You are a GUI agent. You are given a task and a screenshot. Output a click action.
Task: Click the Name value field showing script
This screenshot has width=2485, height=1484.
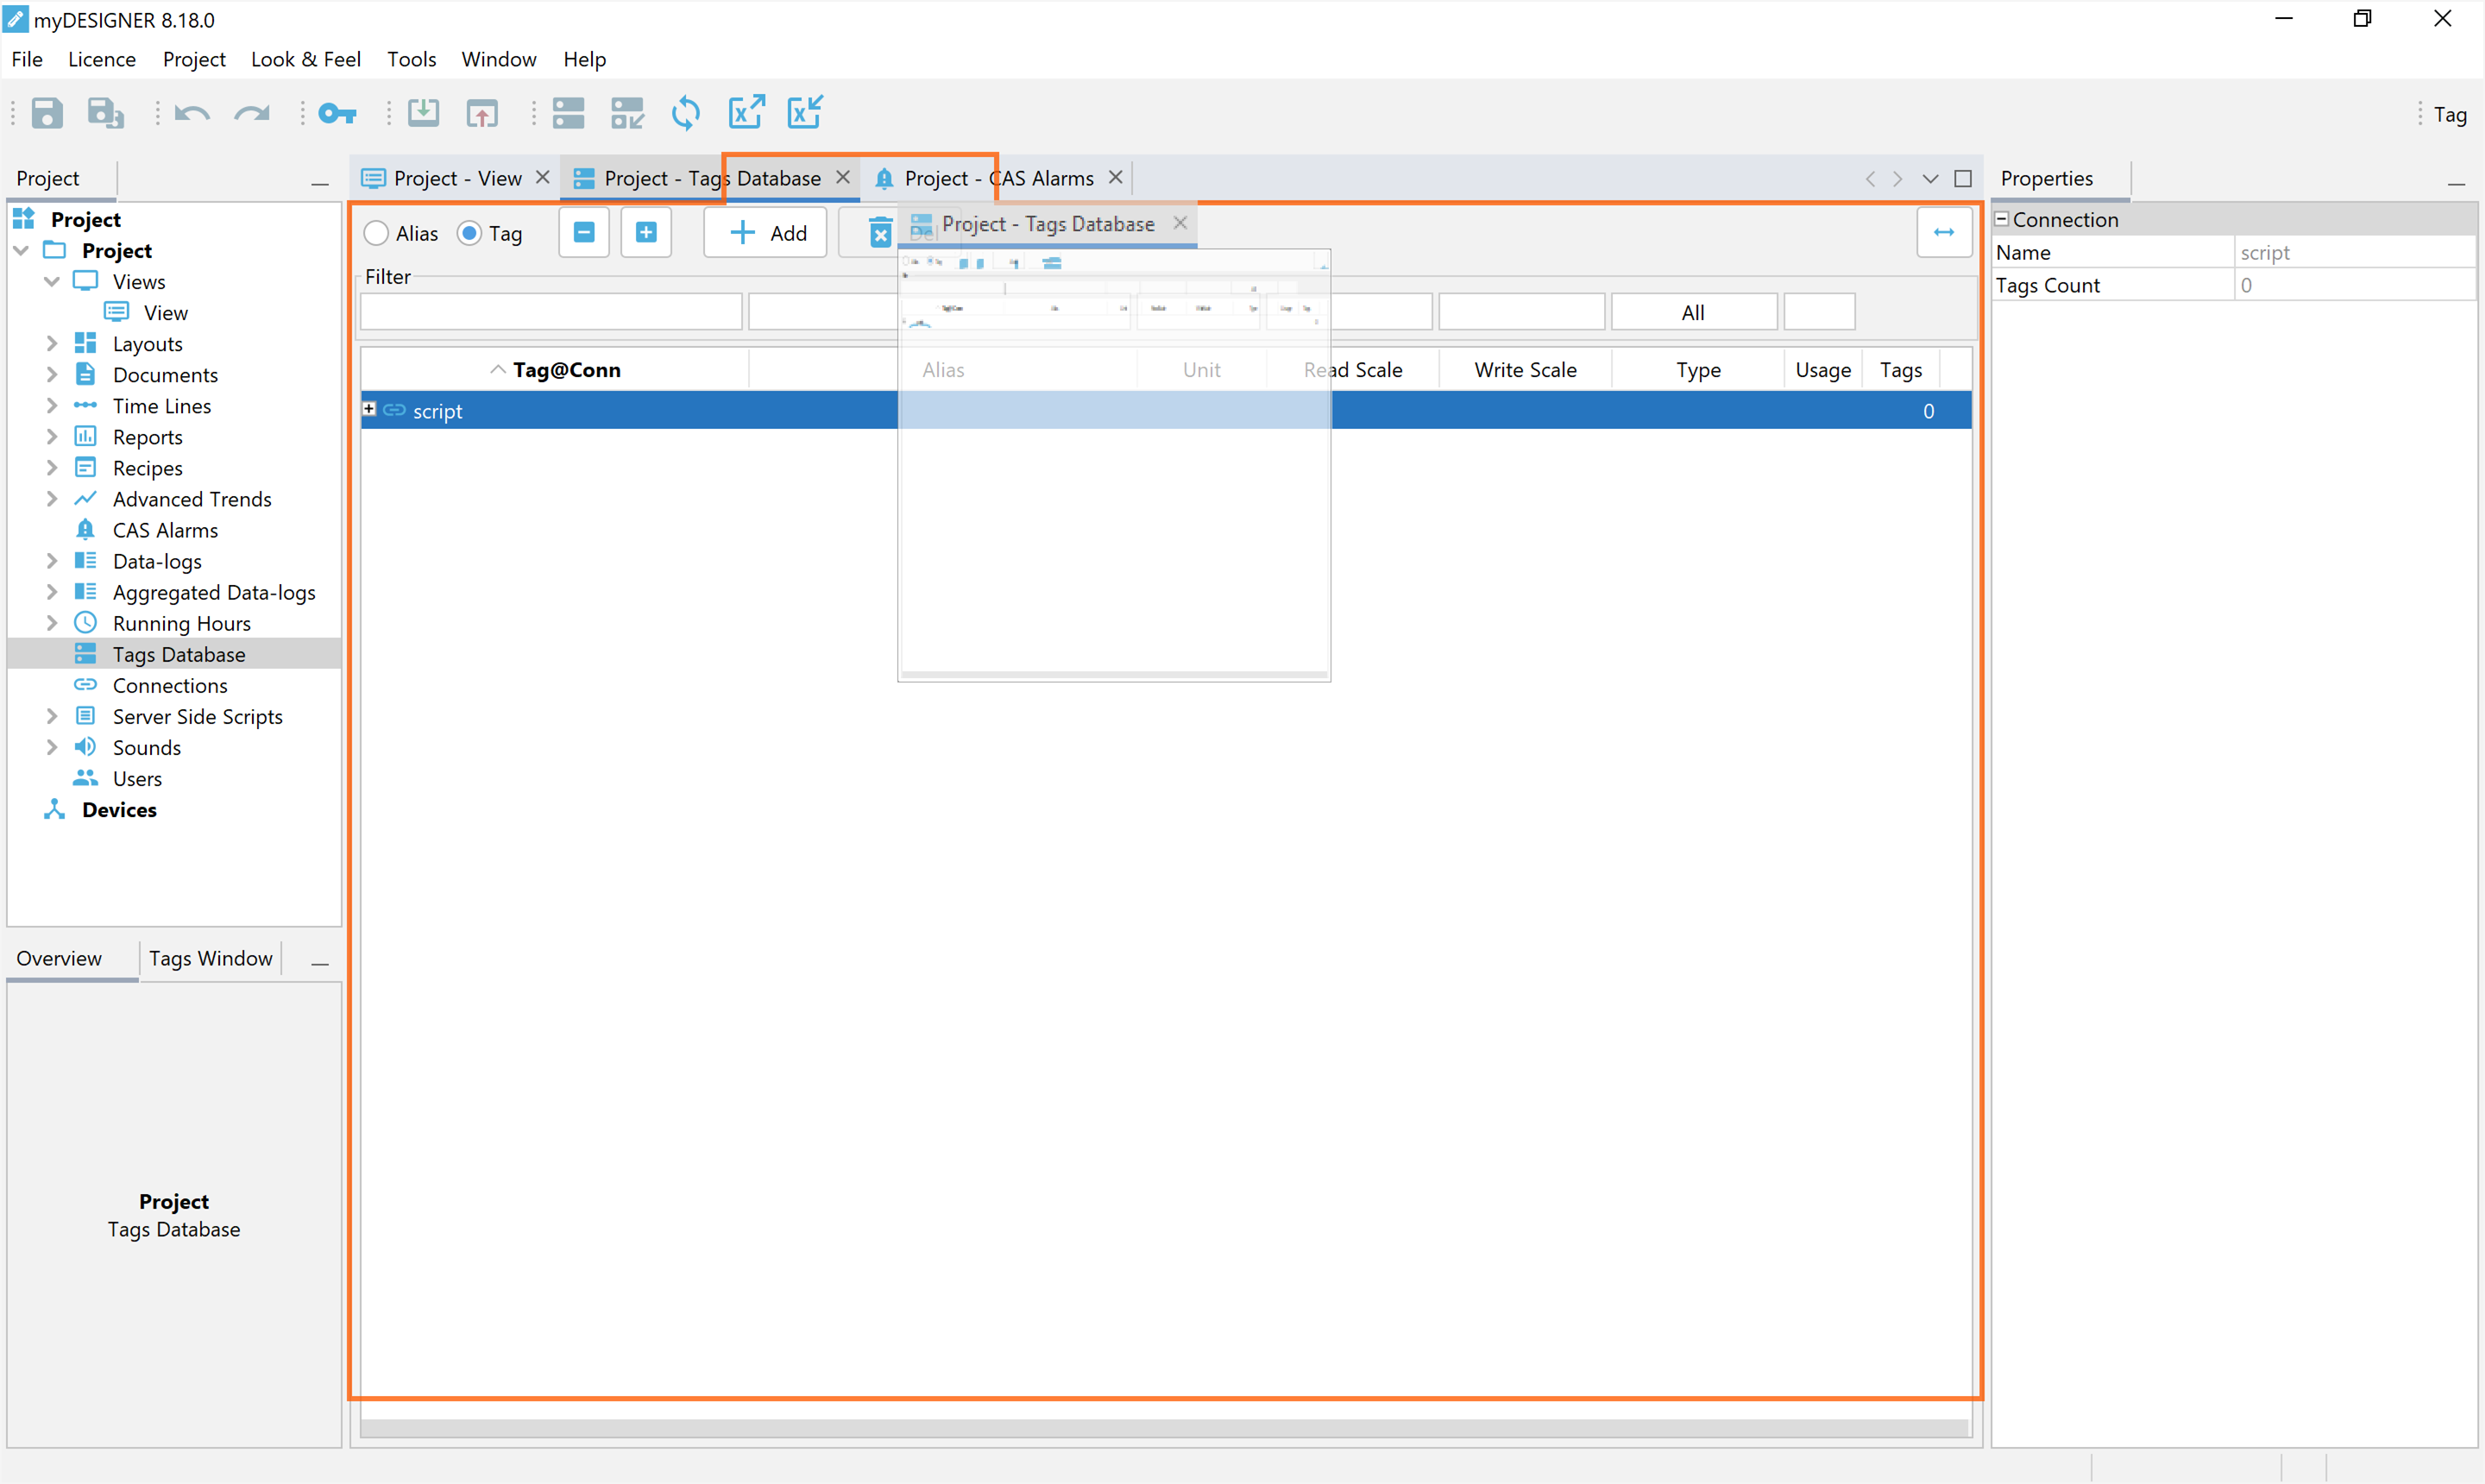pyautogui.click(x=2355, y=252)
